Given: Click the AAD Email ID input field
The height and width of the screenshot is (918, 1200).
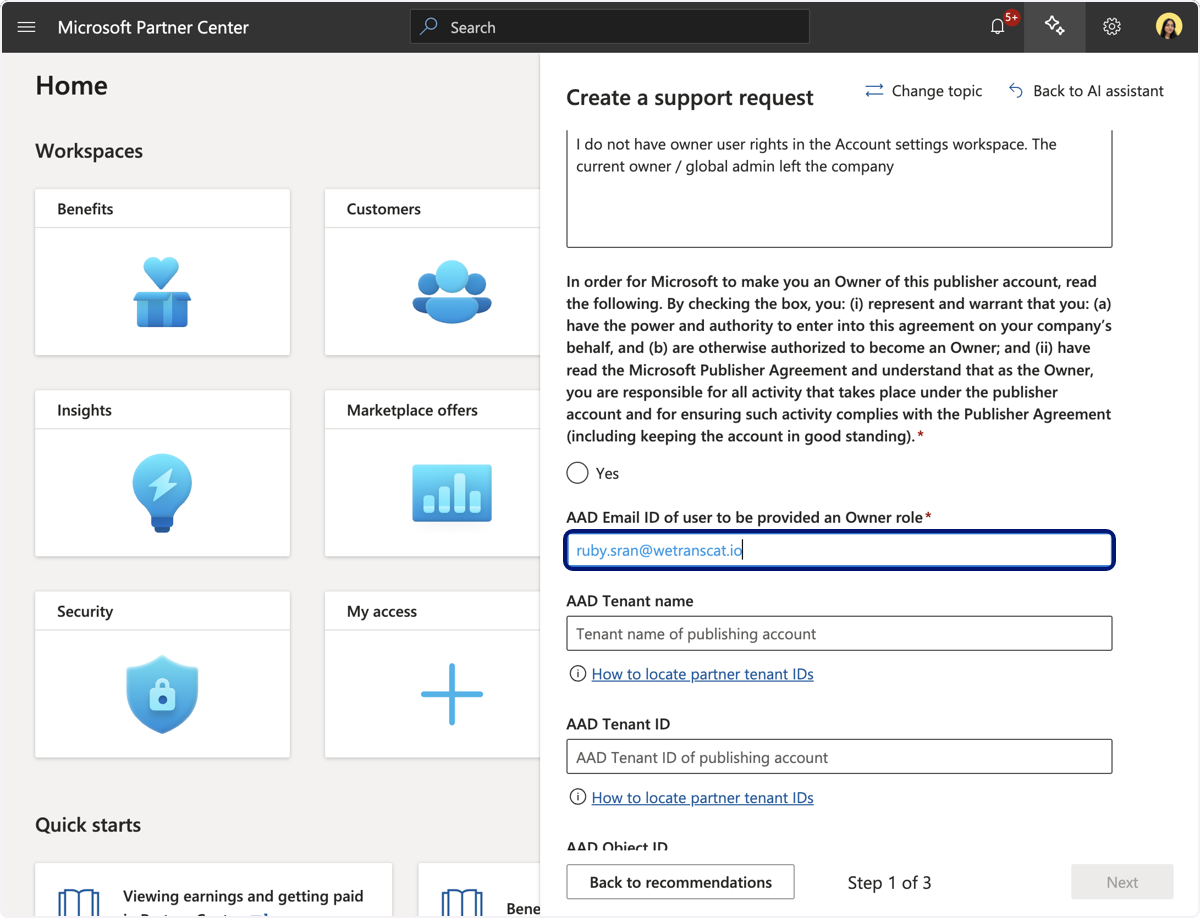Looking at the screenshot, I should [839, 550].
